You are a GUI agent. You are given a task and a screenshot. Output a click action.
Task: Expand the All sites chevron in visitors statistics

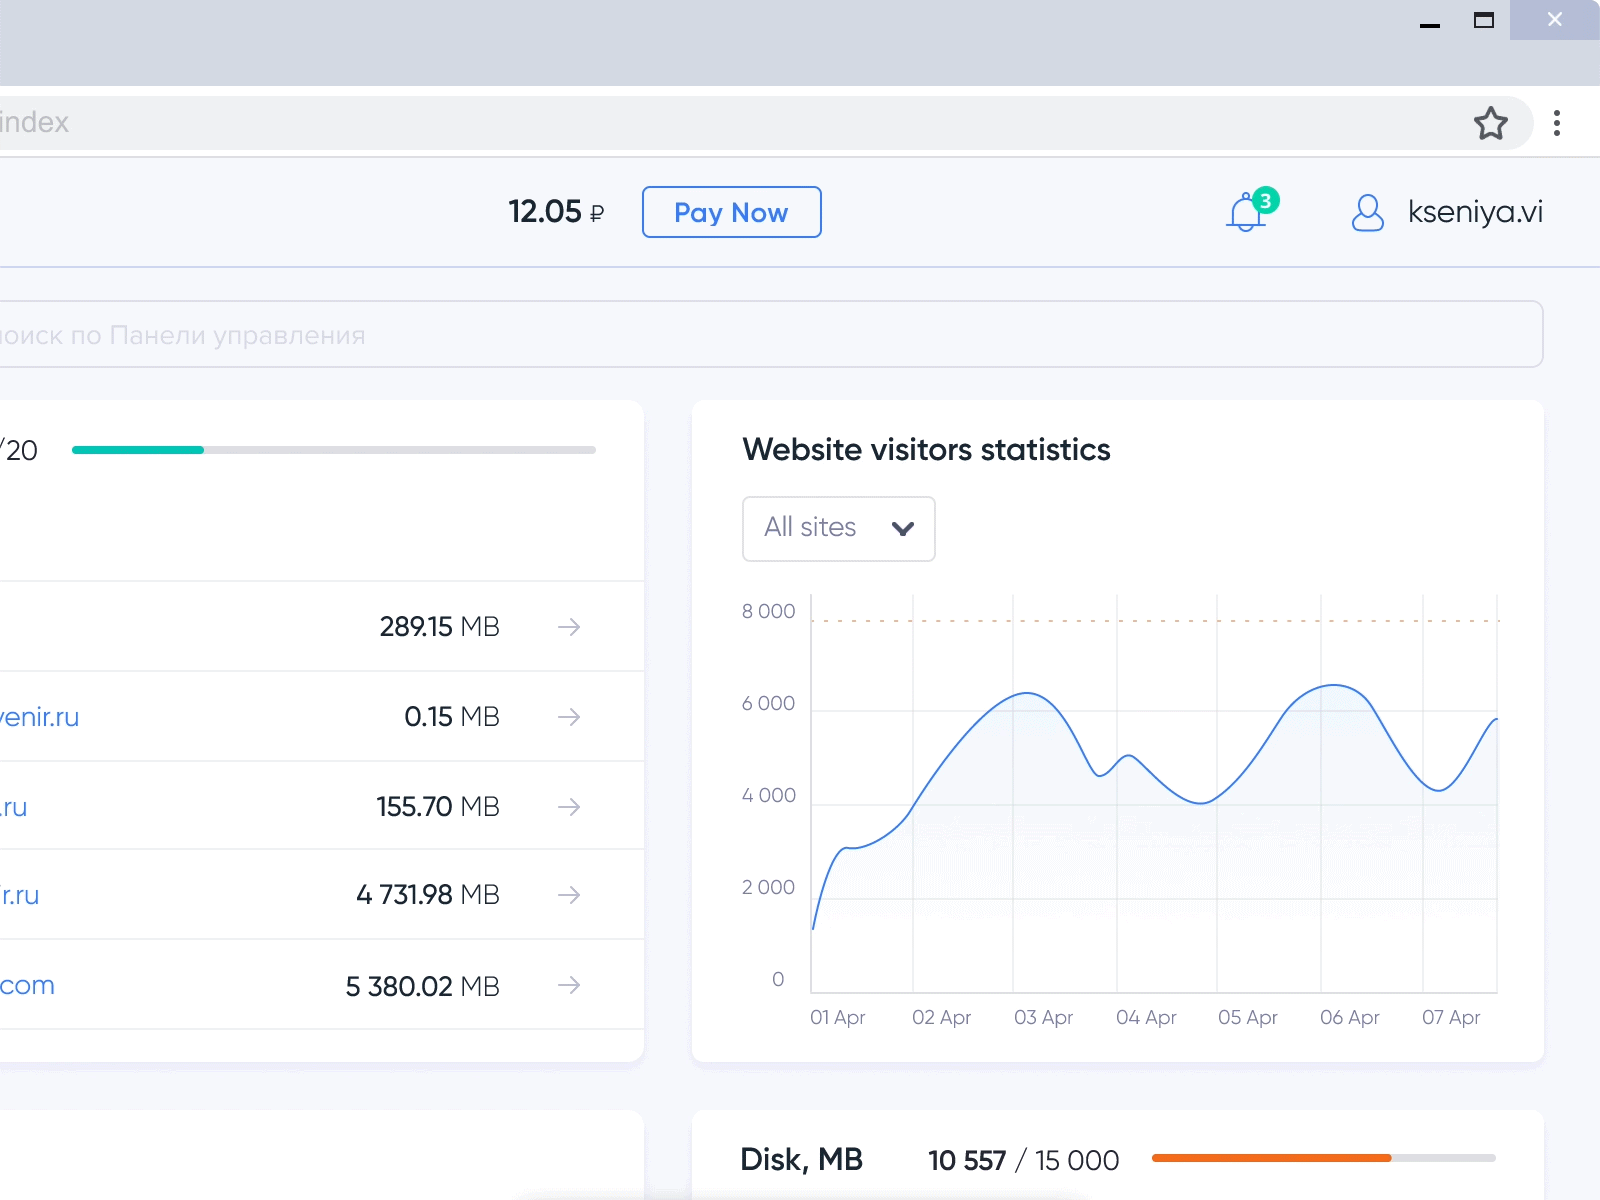903,529
